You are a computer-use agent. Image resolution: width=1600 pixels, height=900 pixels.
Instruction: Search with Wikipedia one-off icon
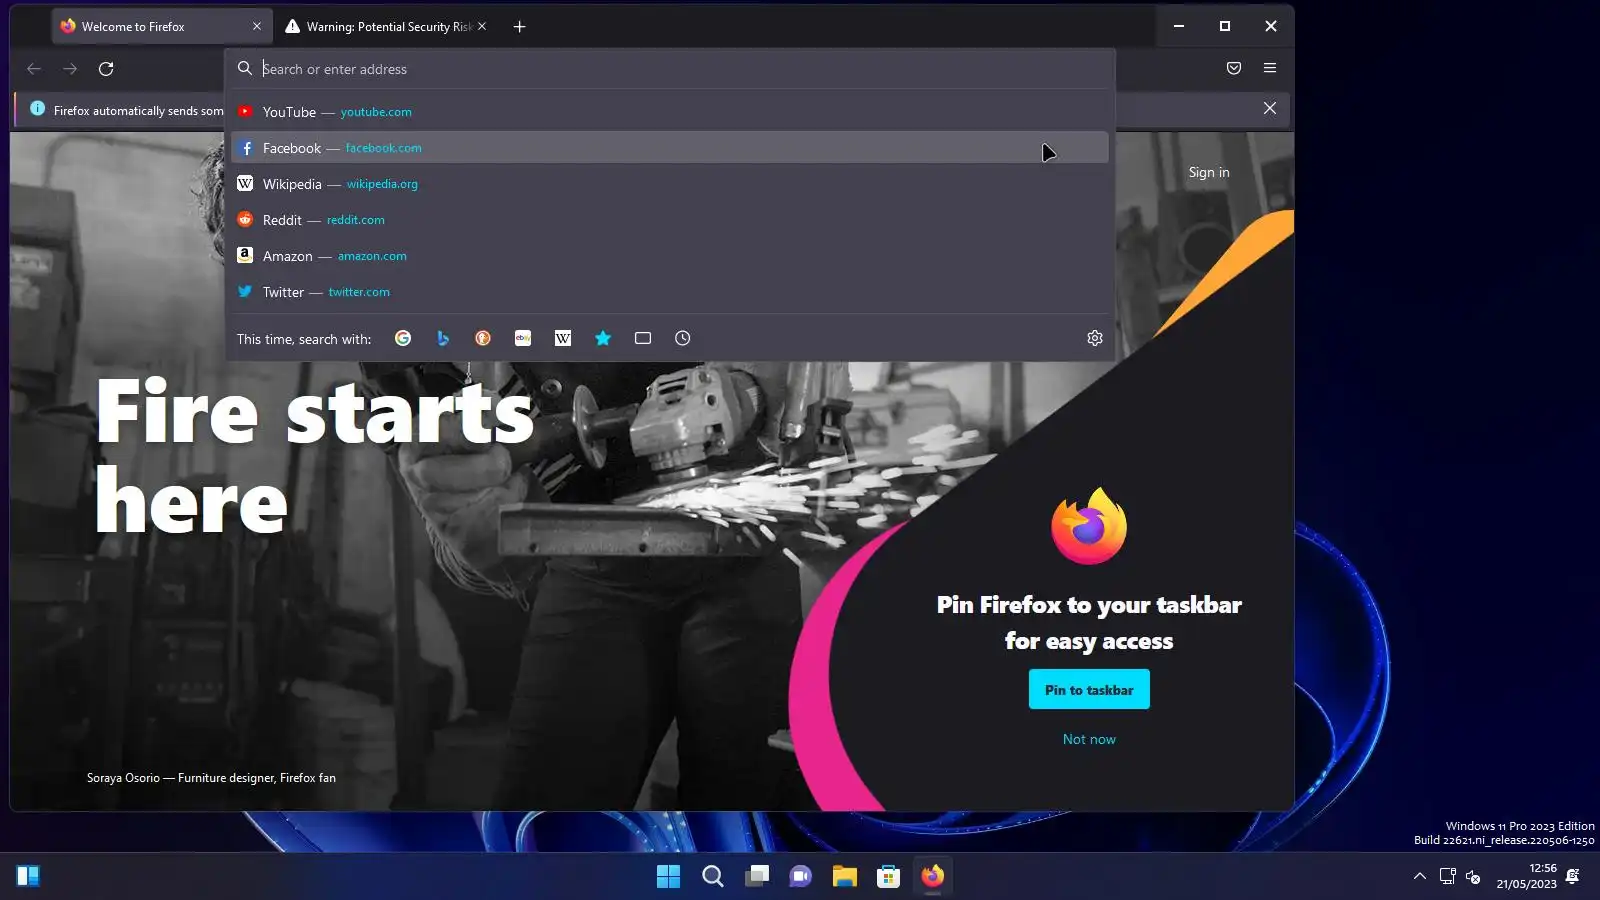pos(563,338)
